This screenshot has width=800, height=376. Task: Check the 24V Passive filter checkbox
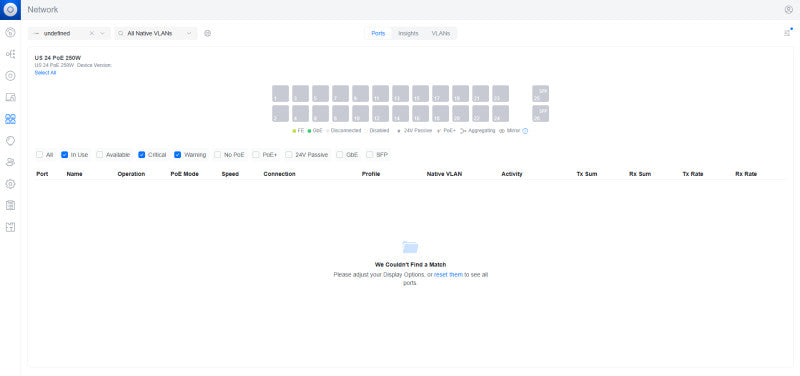289,155
